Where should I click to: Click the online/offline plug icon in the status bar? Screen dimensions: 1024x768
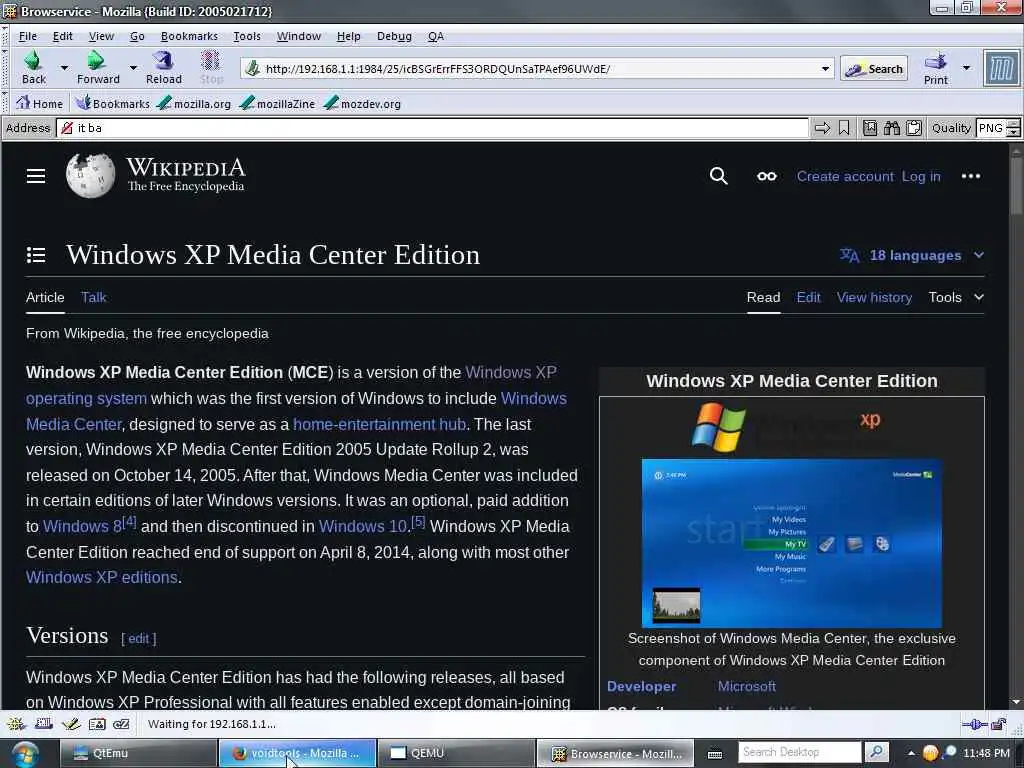974,724
